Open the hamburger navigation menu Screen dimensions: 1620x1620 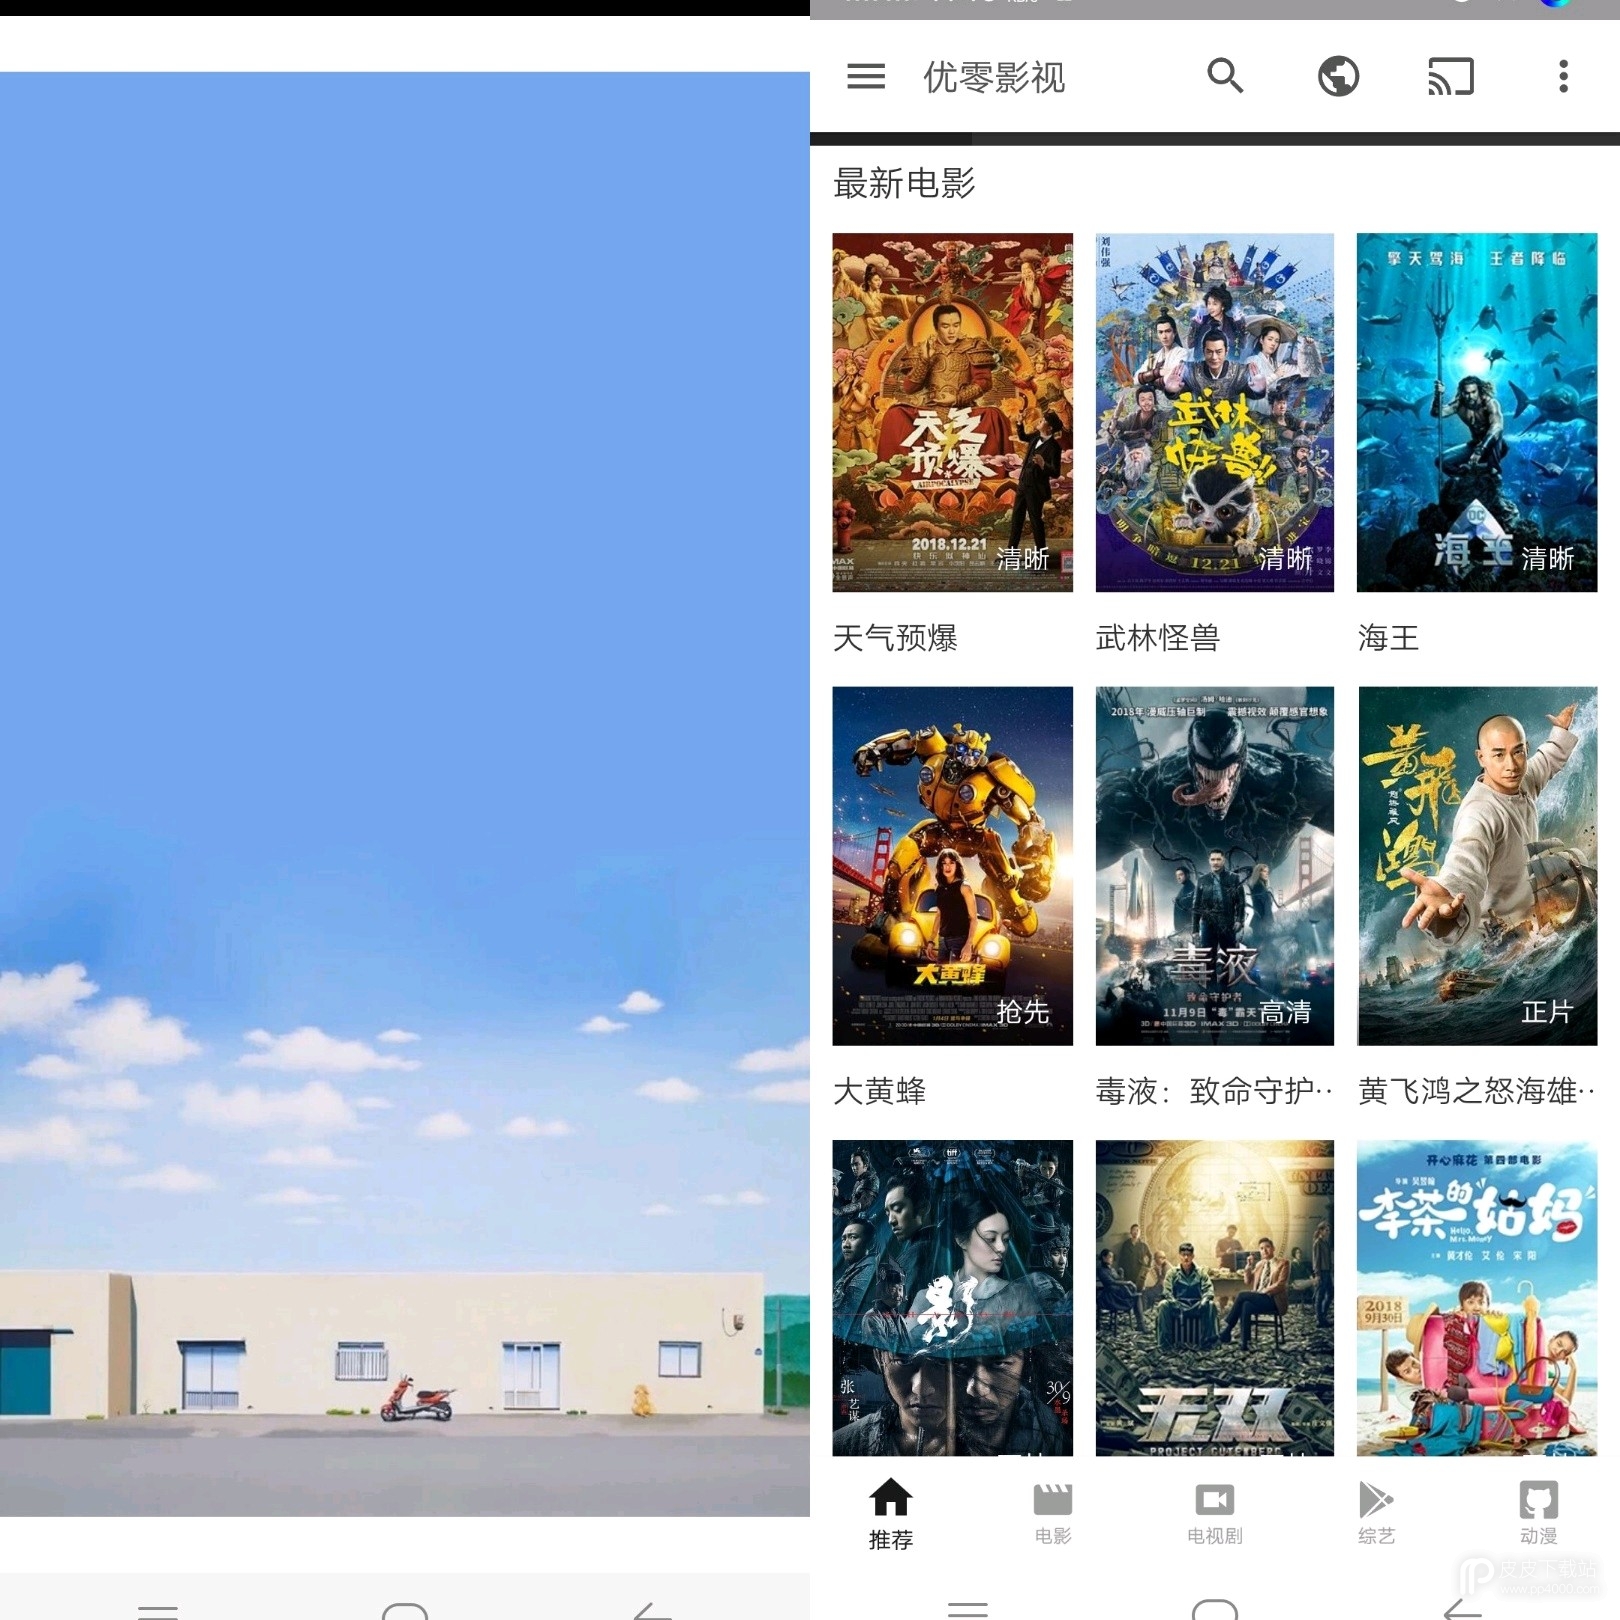(866, 76)
